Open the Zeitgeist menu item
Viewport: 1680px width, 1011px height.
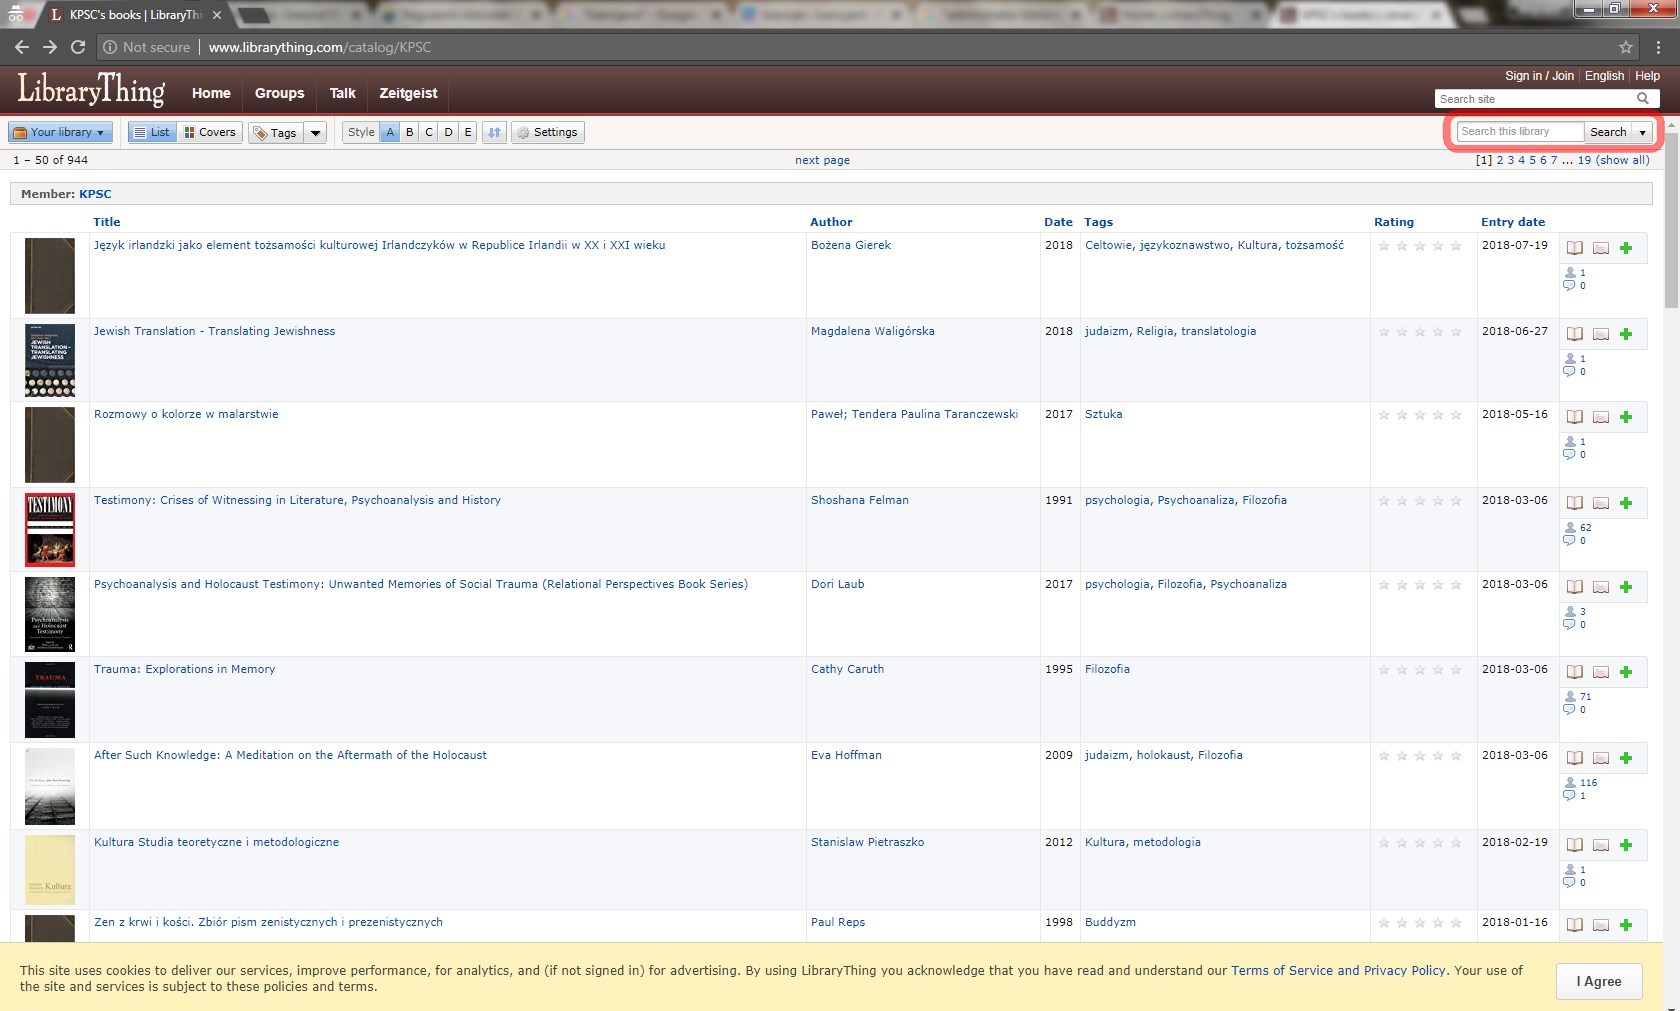(x=408, y=93)
